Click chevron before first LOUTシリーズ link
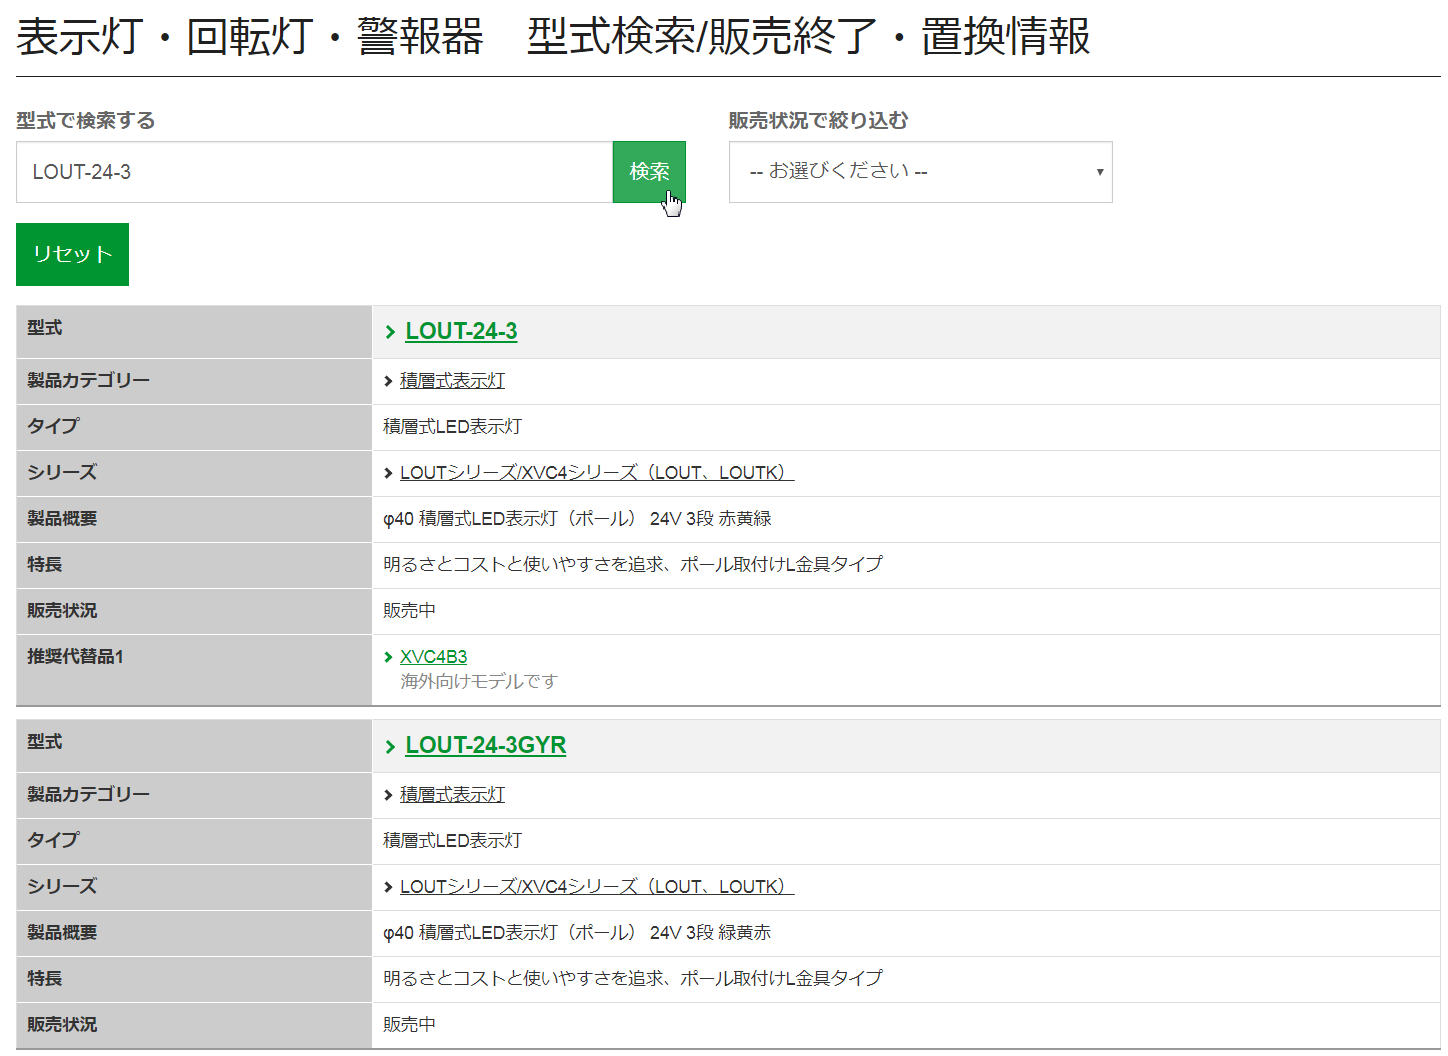The image size is (1448, 1056). [388, 473]
